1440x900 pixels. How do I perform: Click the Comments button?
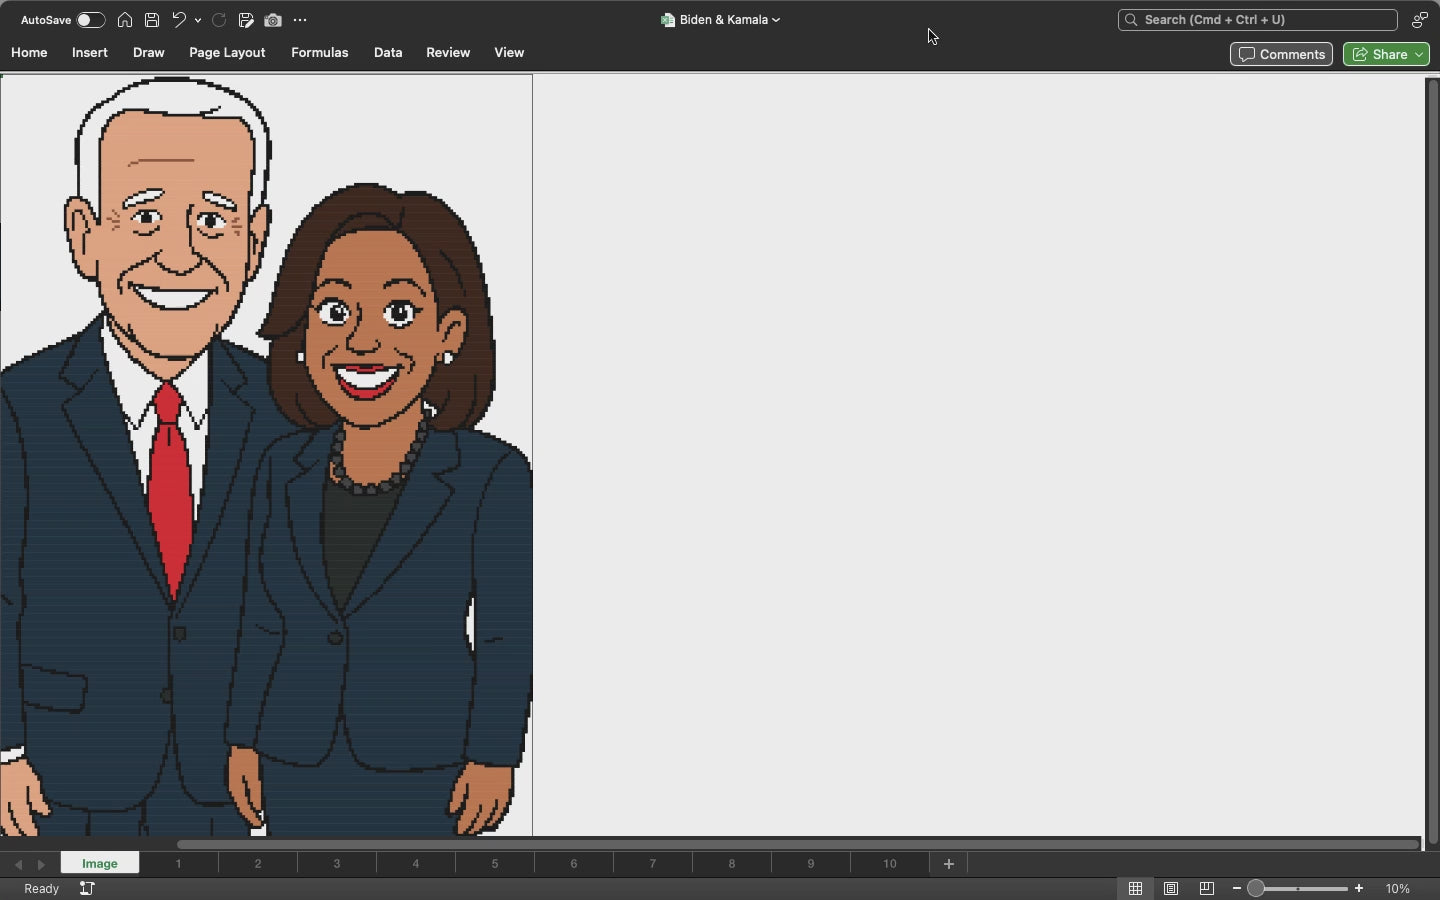pos(1281,55)
